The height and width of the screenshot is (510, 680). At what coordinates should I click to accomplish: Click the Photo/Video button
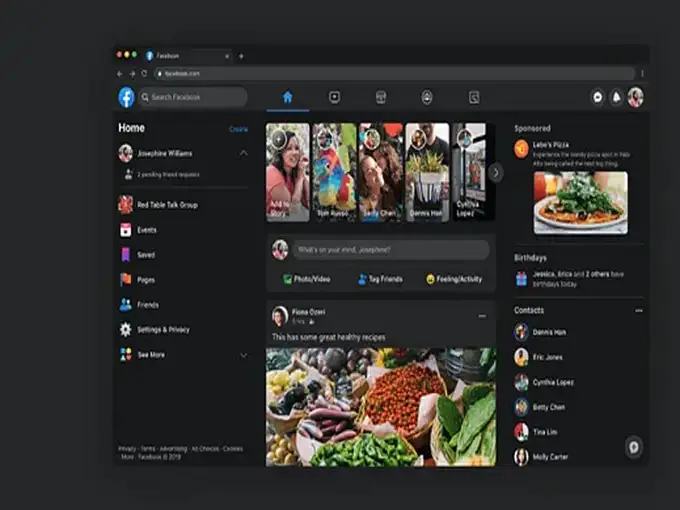coord(306,279)
